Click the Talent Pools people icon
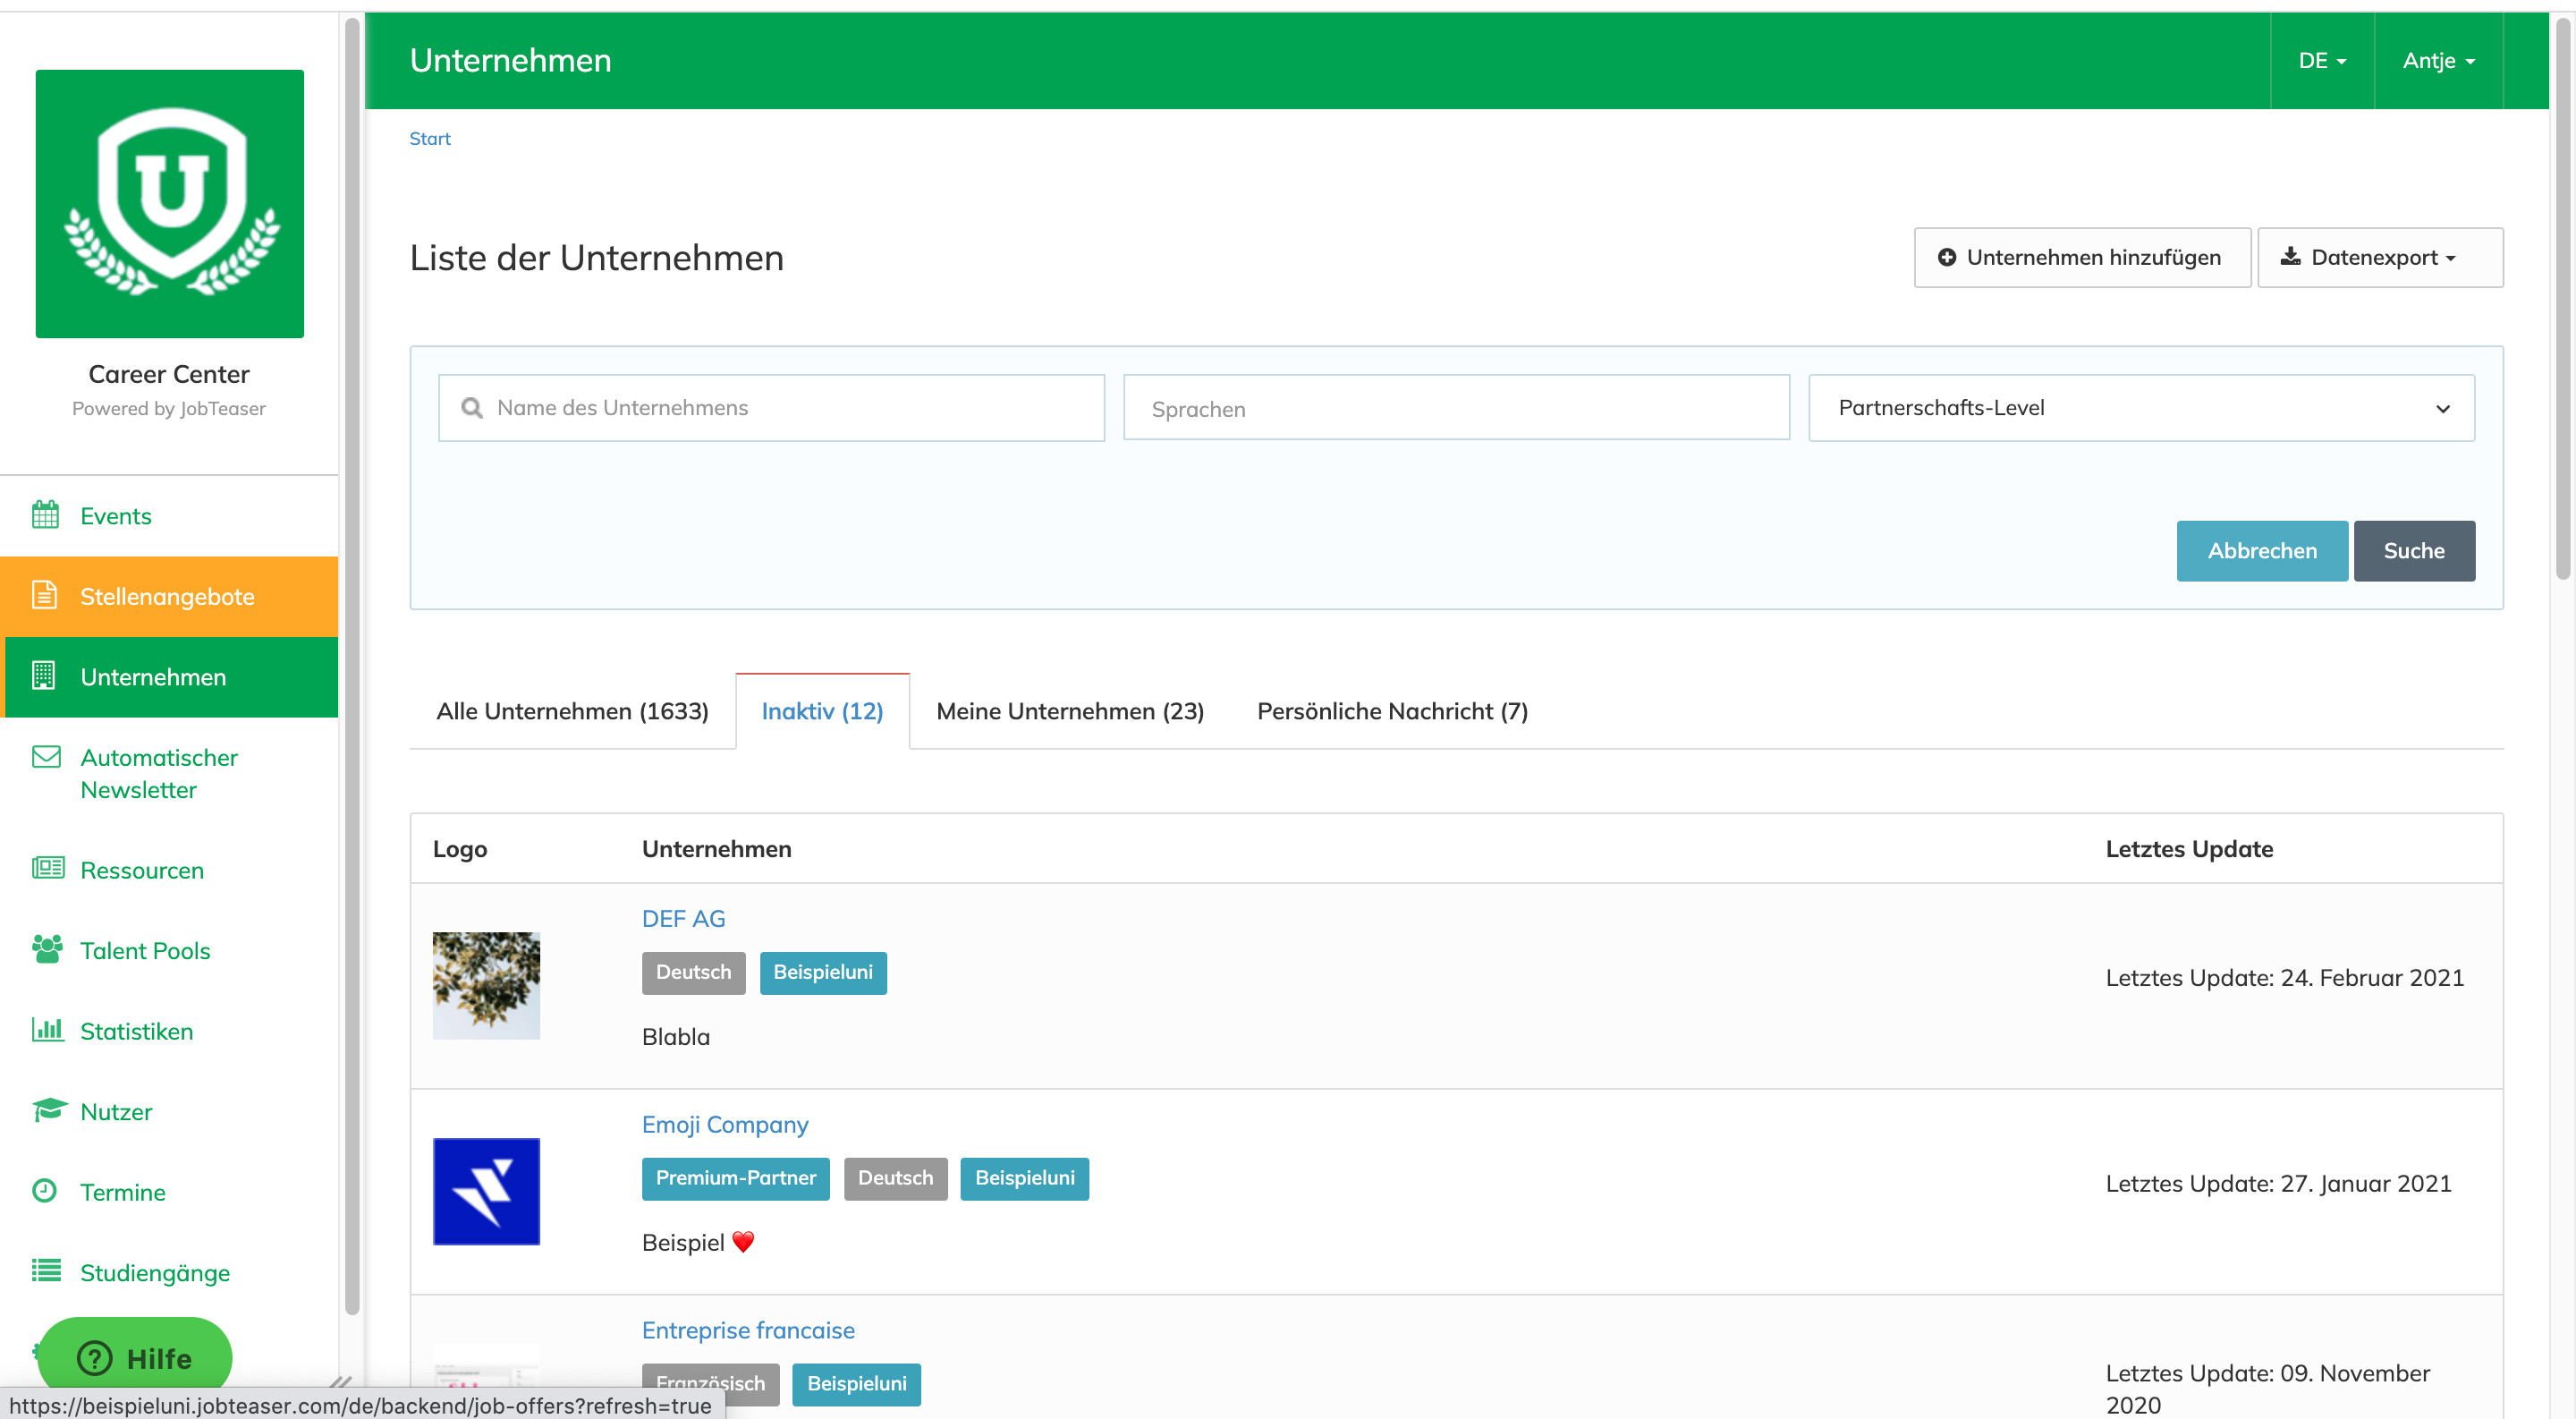The width and height of the screenshot is (2576, 1419). click(x=47, y=949)
